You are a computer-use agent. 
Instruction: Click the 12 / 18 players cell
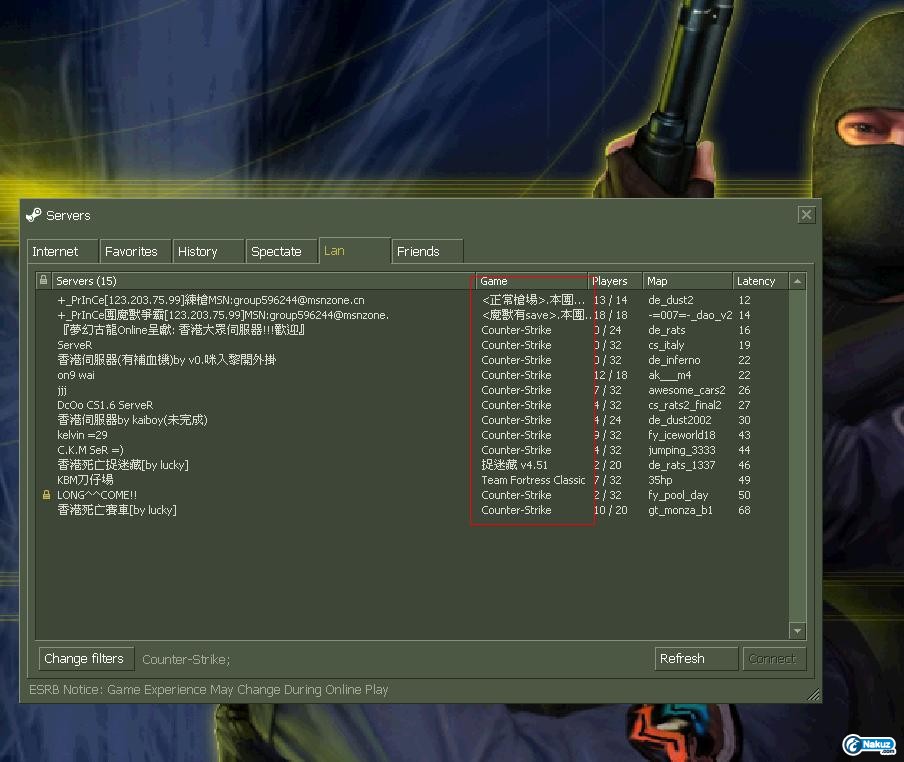pos(611,375)
